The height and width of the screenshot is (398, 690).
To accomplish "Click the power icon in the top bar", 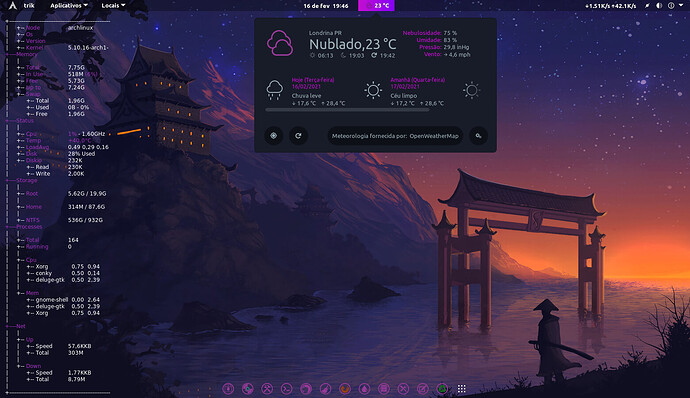I will pyautogui.click(x=671, y=6).
